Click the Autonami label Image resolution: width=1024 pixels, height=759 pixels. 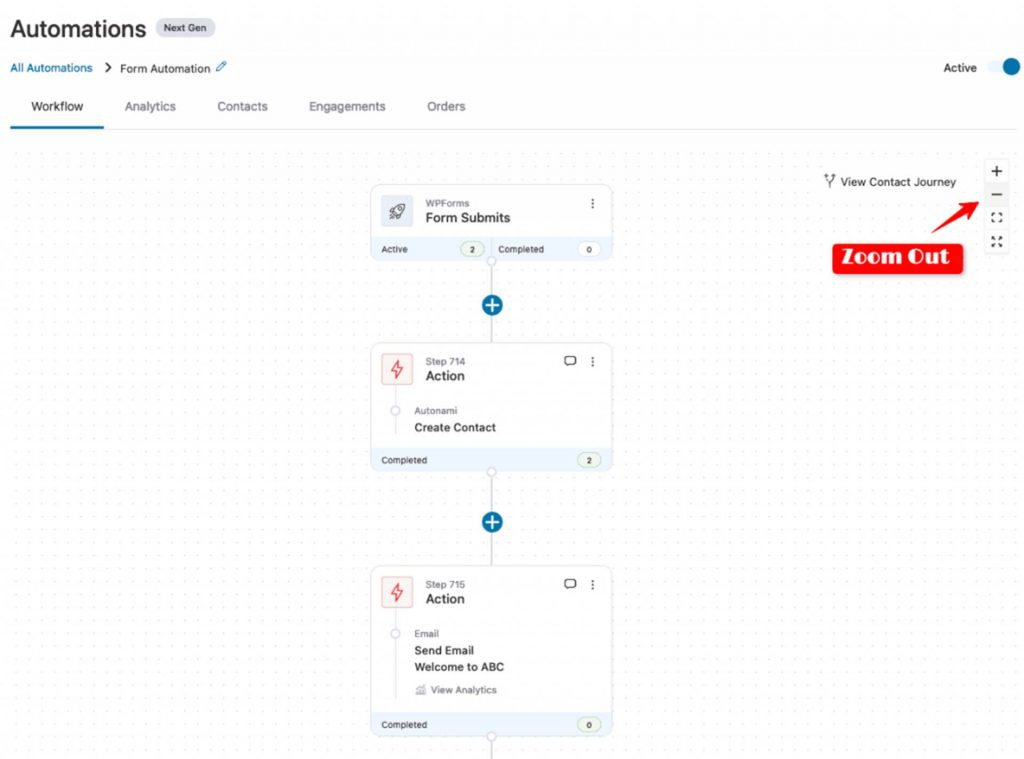pyautogui.click(x=436, y=411)
